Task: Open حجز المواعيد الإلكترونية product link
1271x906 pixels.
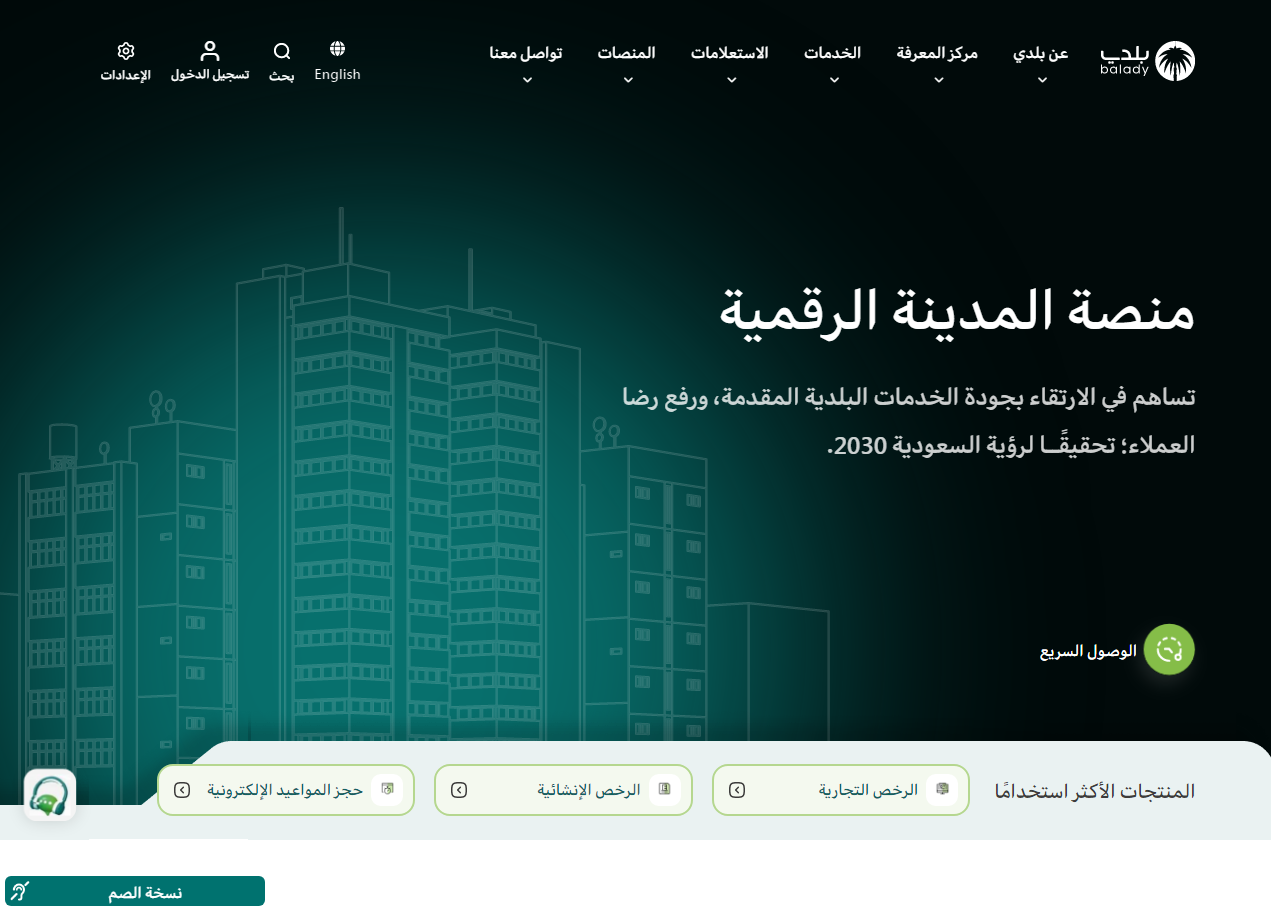Action: click(x=285, y=790)
